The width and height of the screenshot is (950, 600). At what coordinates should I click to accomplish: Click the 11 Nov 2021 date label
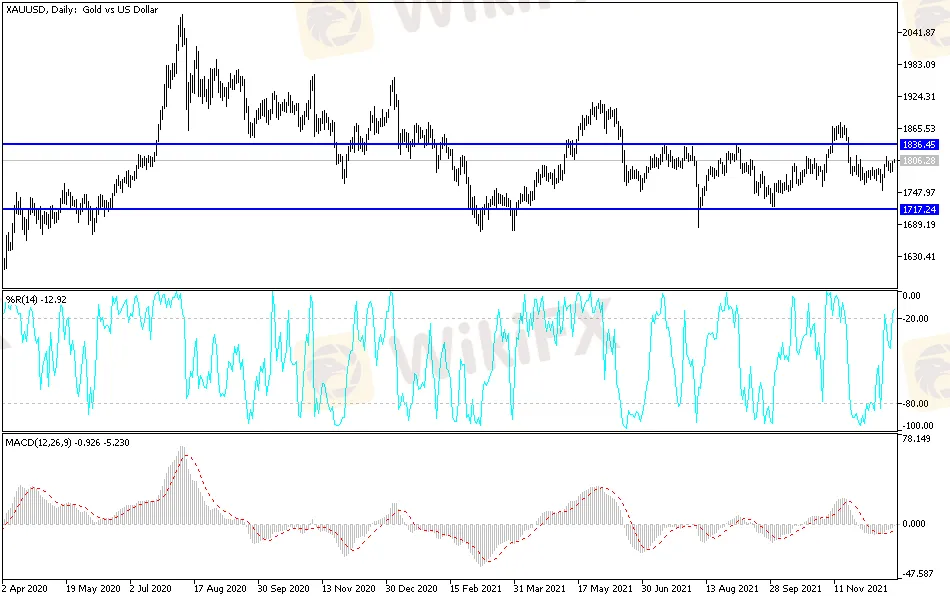point(860,588)
